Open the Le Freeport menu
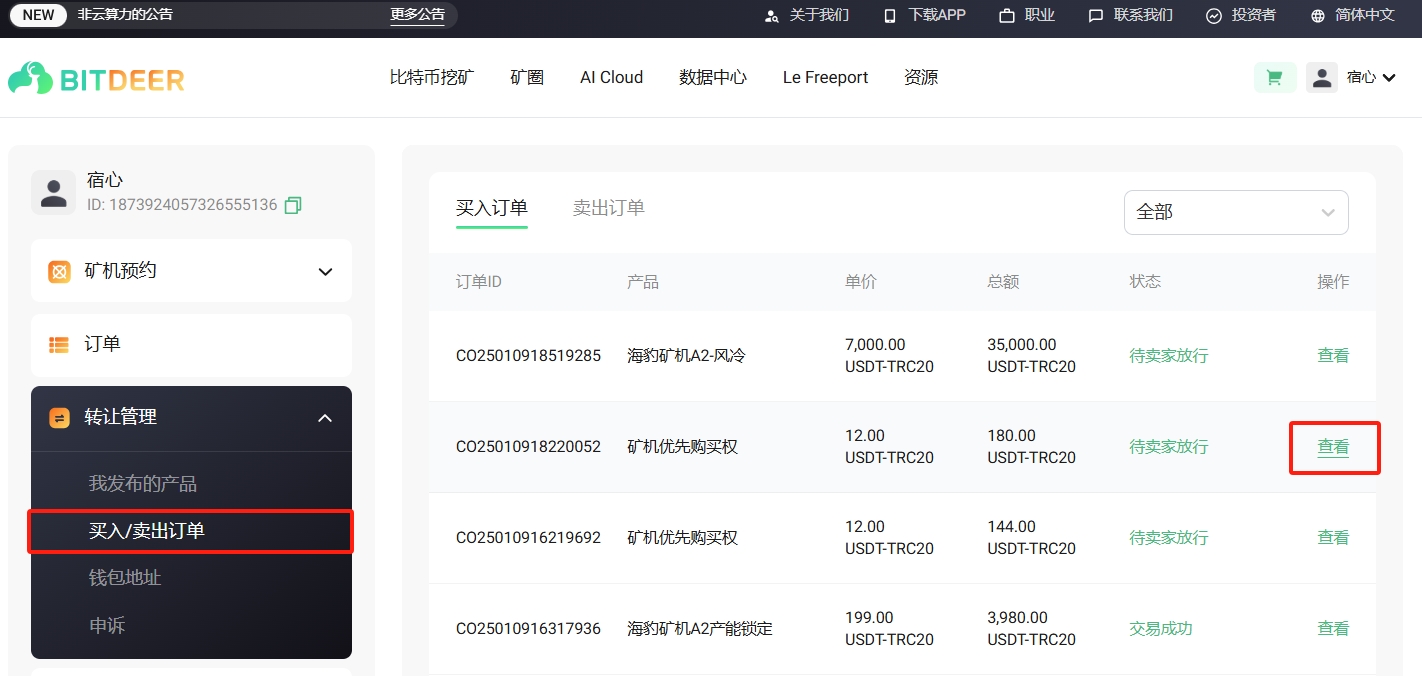The image size is (1422, 676). click(826, 77)
